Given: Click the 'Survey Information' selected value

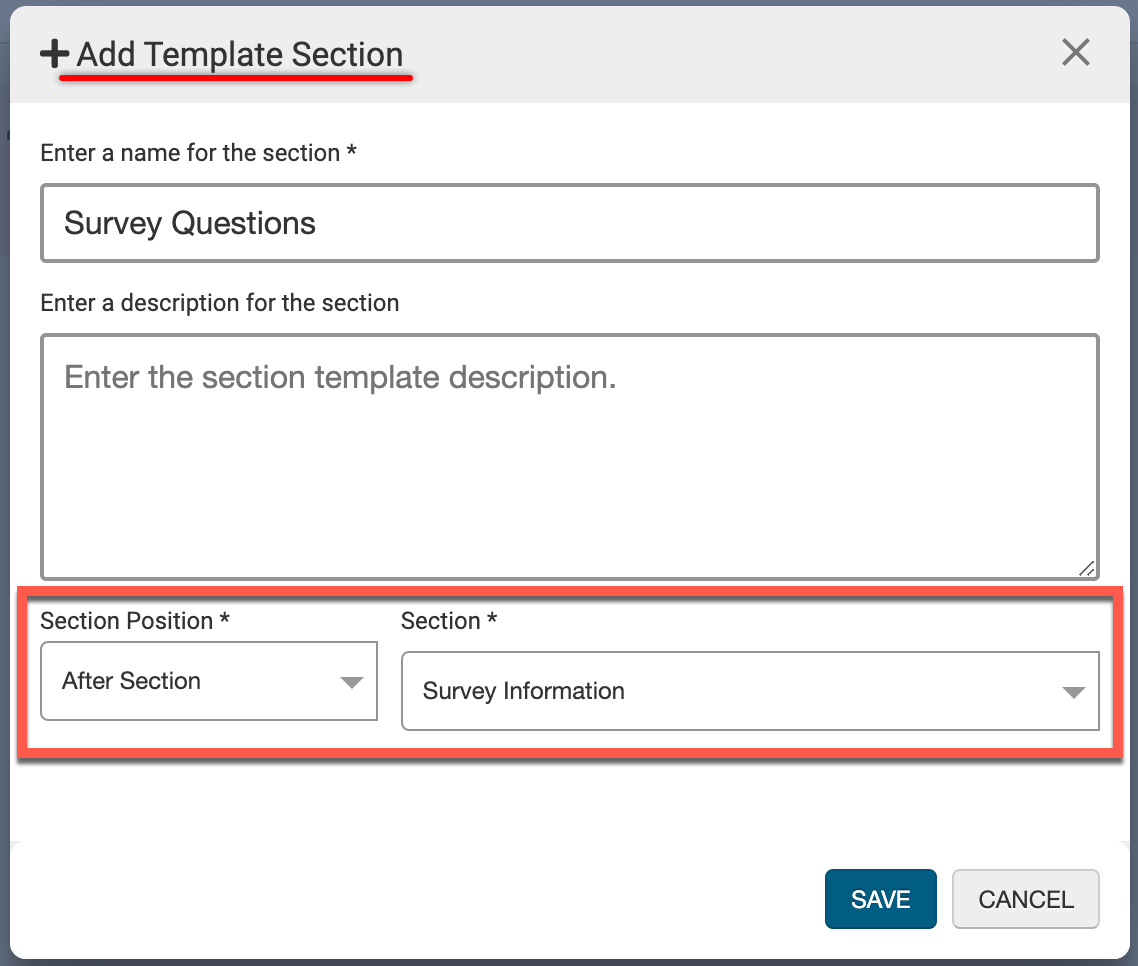Looking at the screenshot, I should click(x=523, y=691).
